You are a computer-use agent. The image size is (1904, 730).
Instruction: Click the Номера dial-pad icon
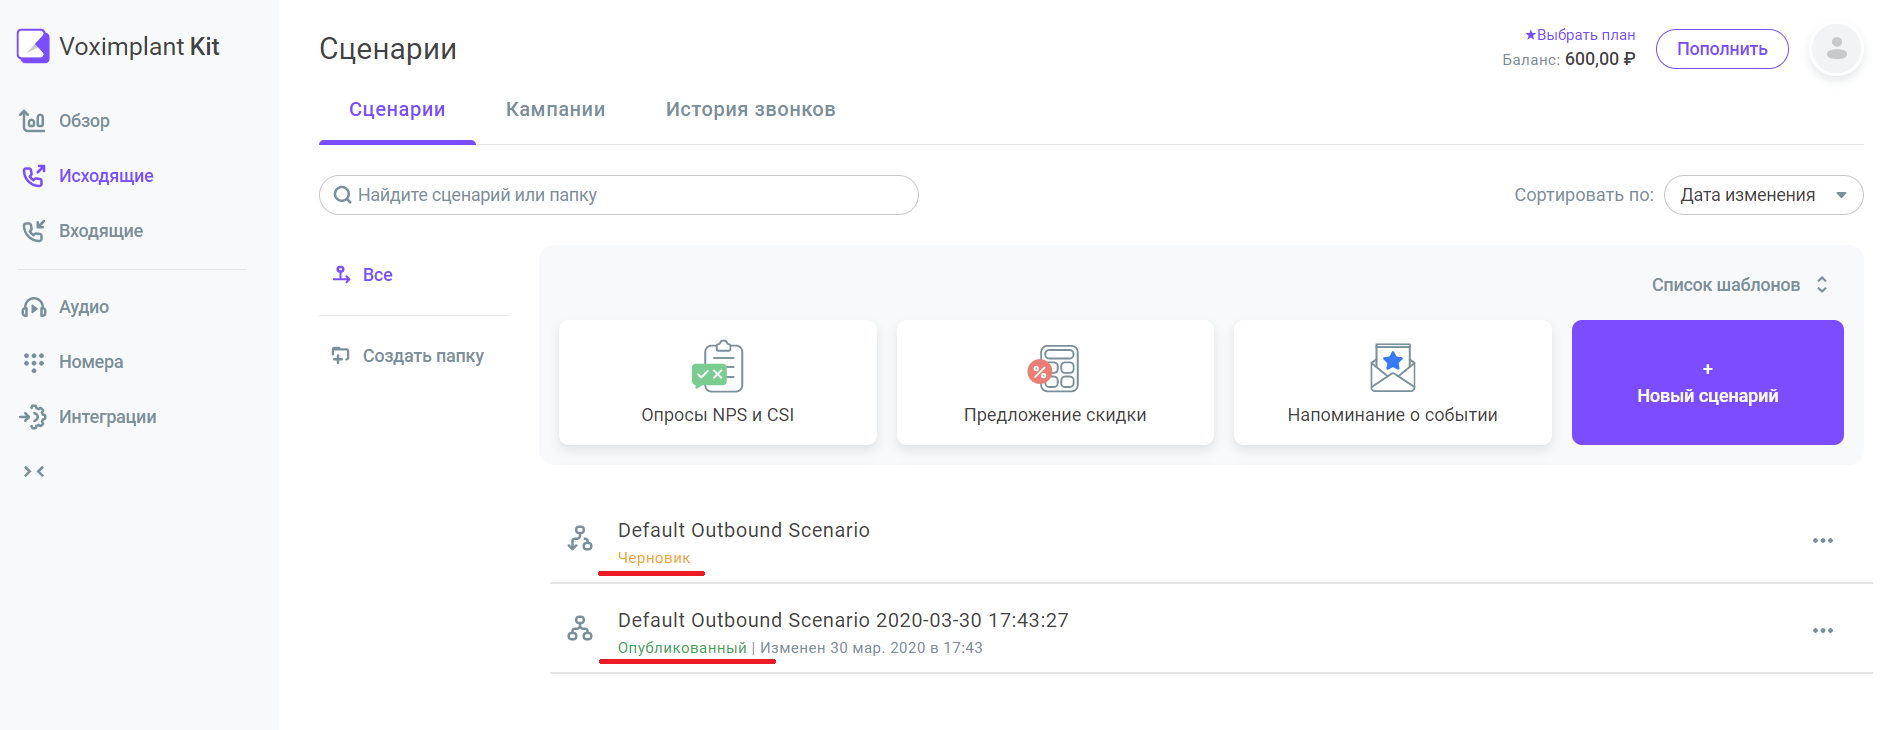33,362
